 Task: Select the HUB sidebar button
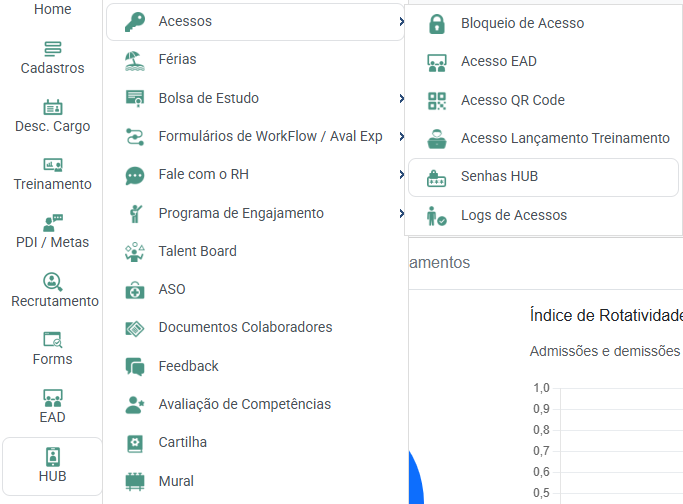[x=53, y=466]
